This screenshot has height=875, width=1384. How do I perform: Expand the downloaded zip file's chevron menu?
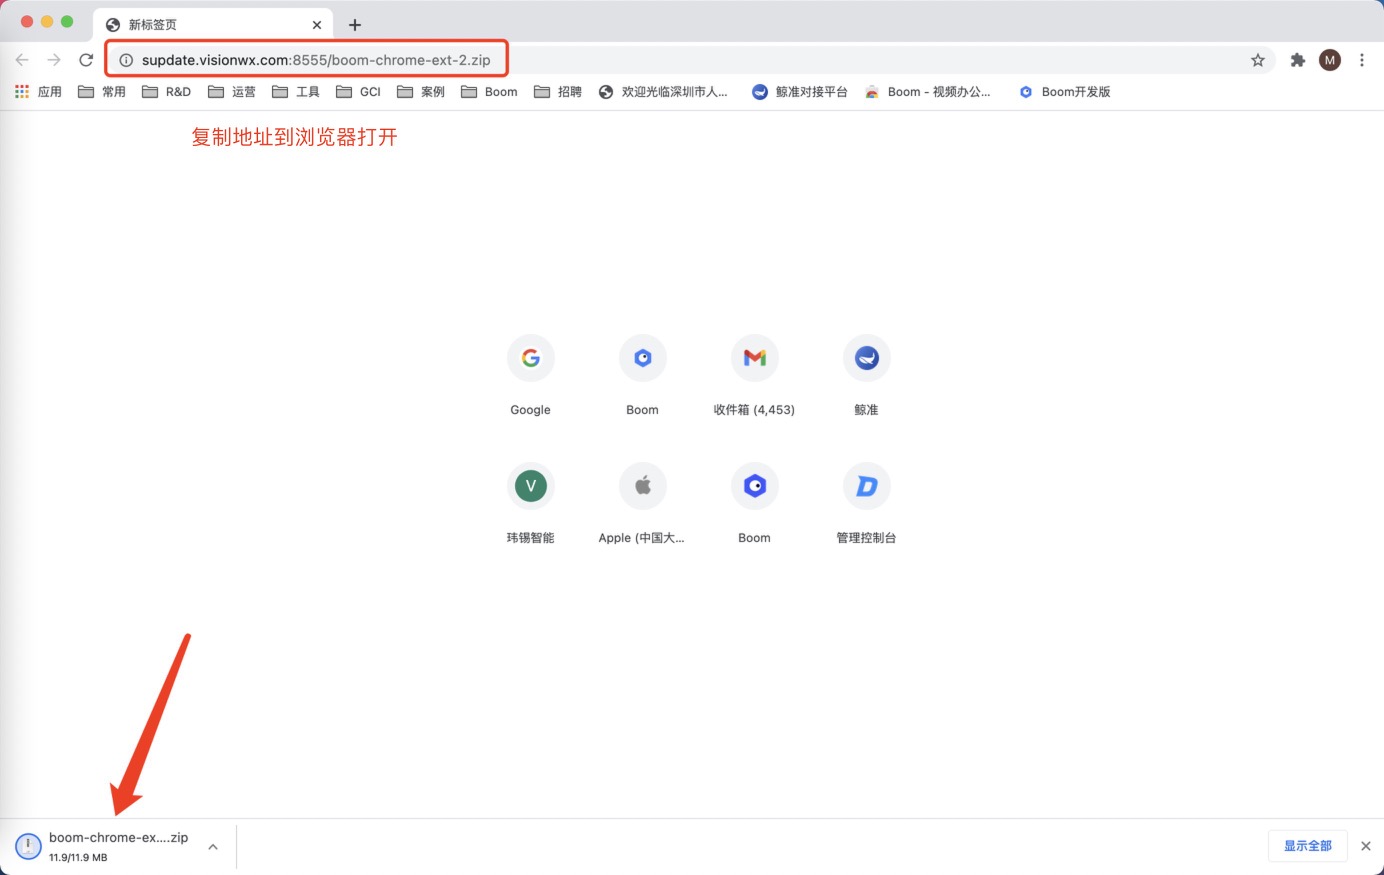pos(212,845)
